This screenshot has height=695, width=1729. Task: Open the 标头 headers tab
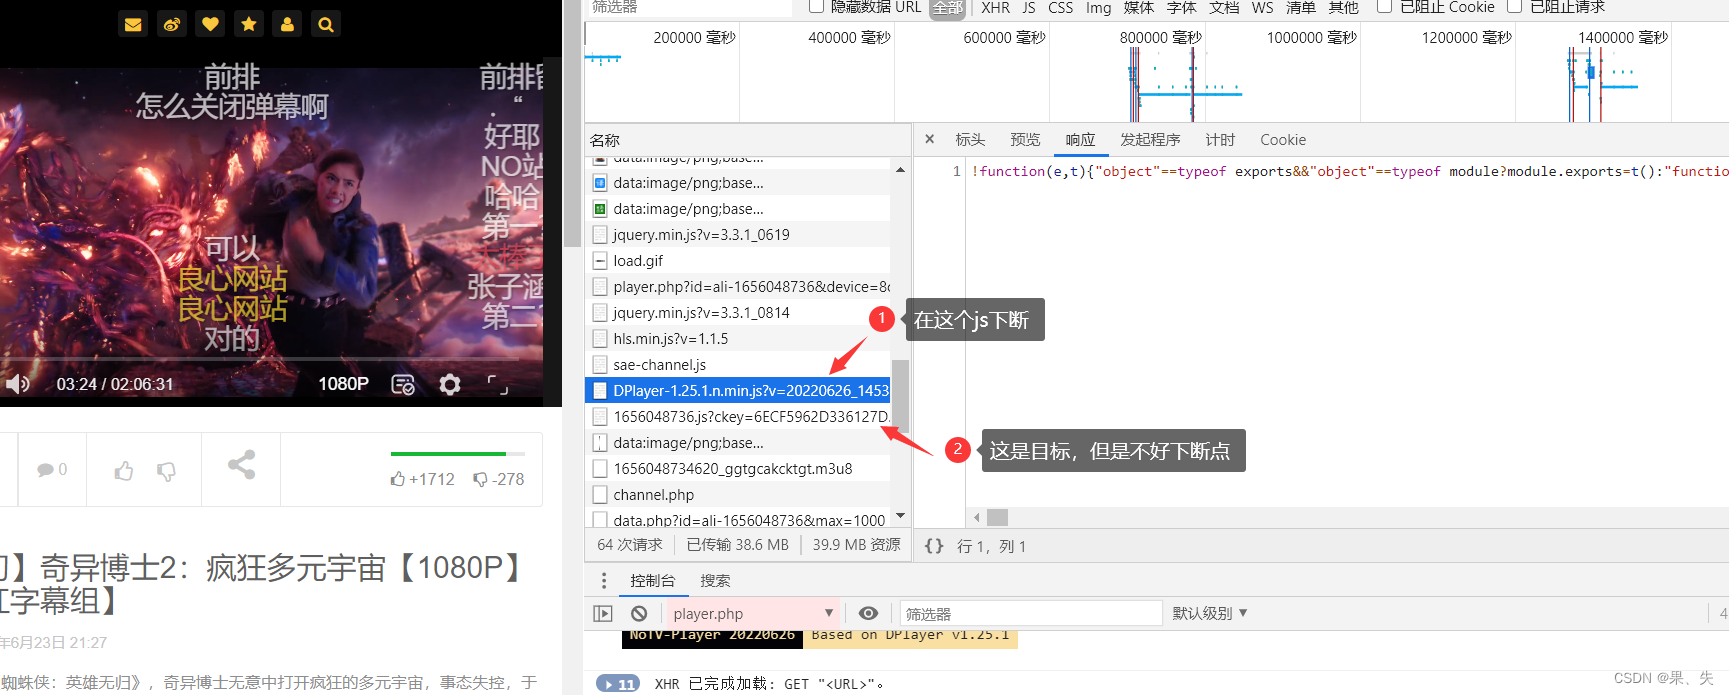point(970,140)
